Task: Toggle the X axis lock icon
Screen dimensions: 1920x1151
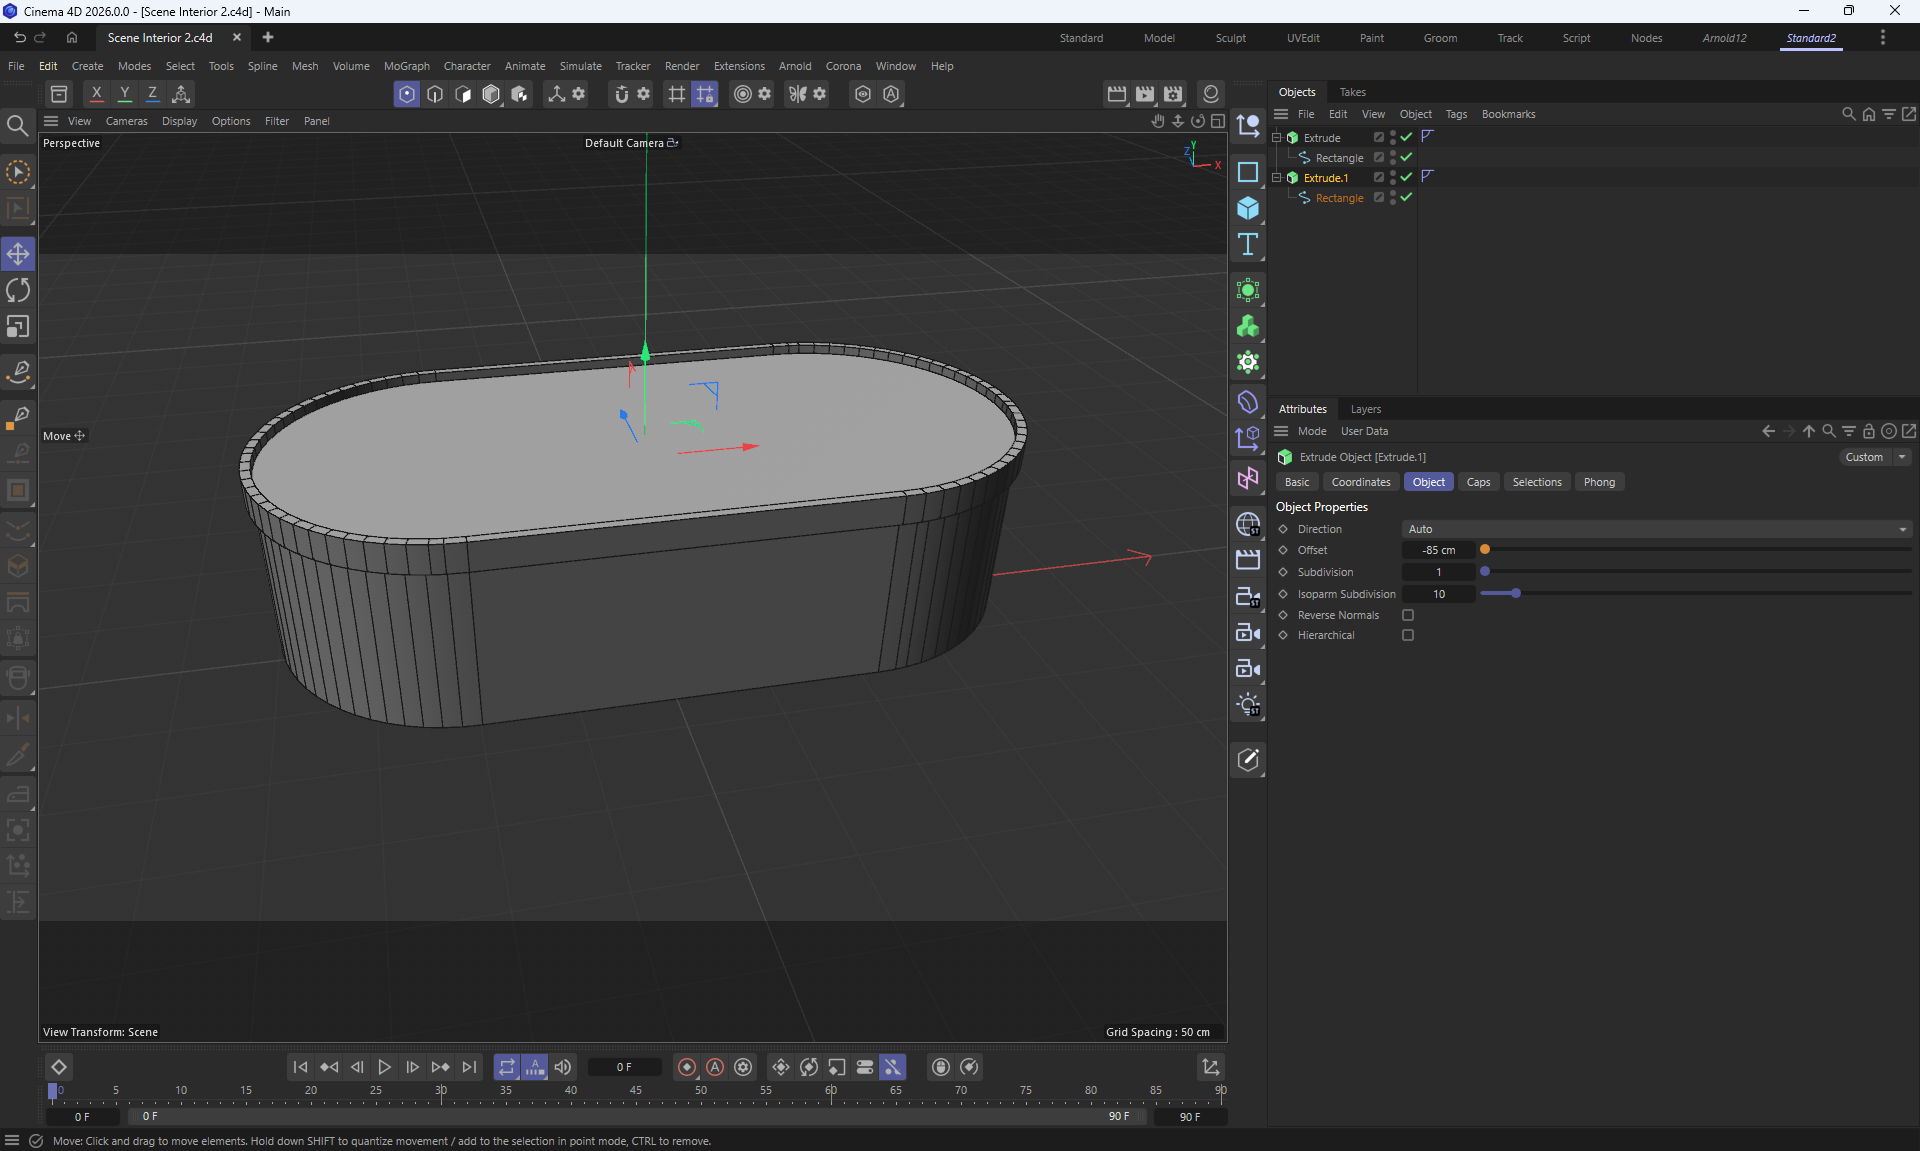Action: point(96,94)
